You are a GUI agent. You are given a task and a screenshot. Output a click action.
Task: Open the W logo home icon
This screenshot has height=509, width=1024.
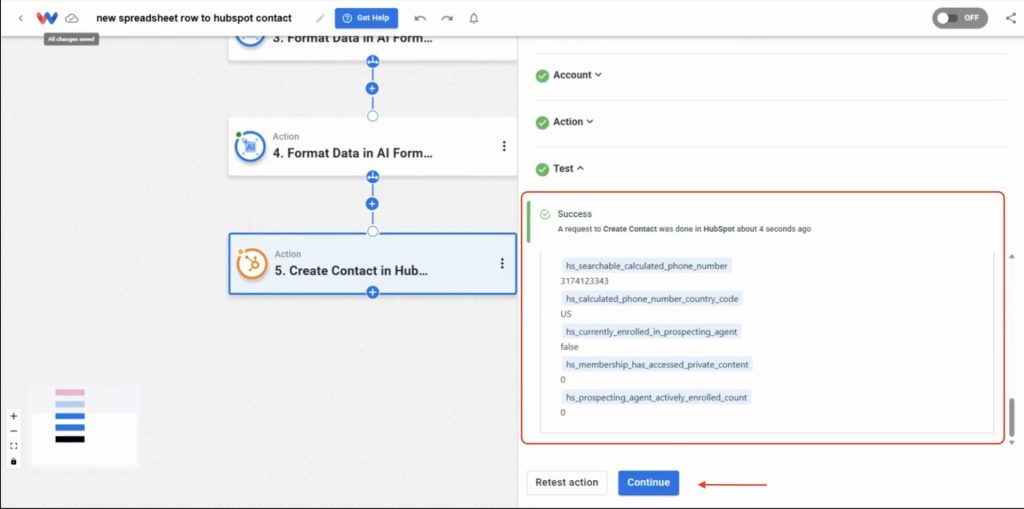tap(47, 18)
